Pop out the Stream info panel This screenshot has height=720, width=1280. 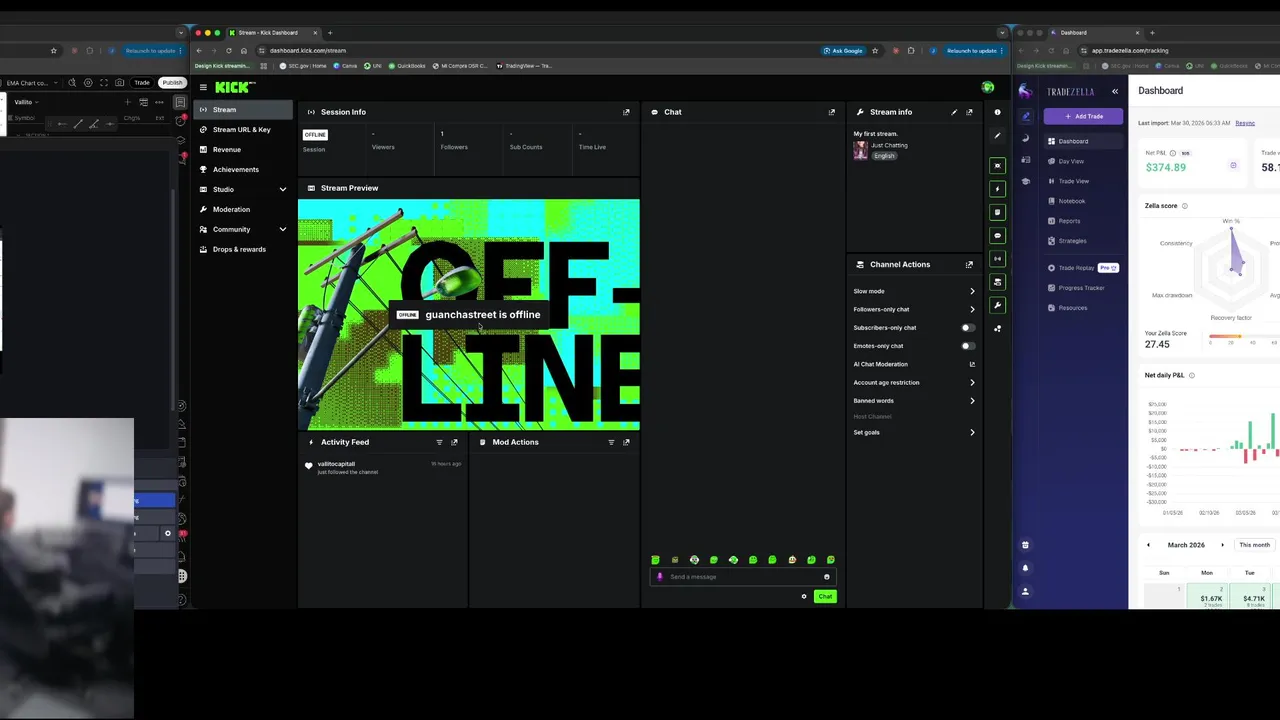969,112
